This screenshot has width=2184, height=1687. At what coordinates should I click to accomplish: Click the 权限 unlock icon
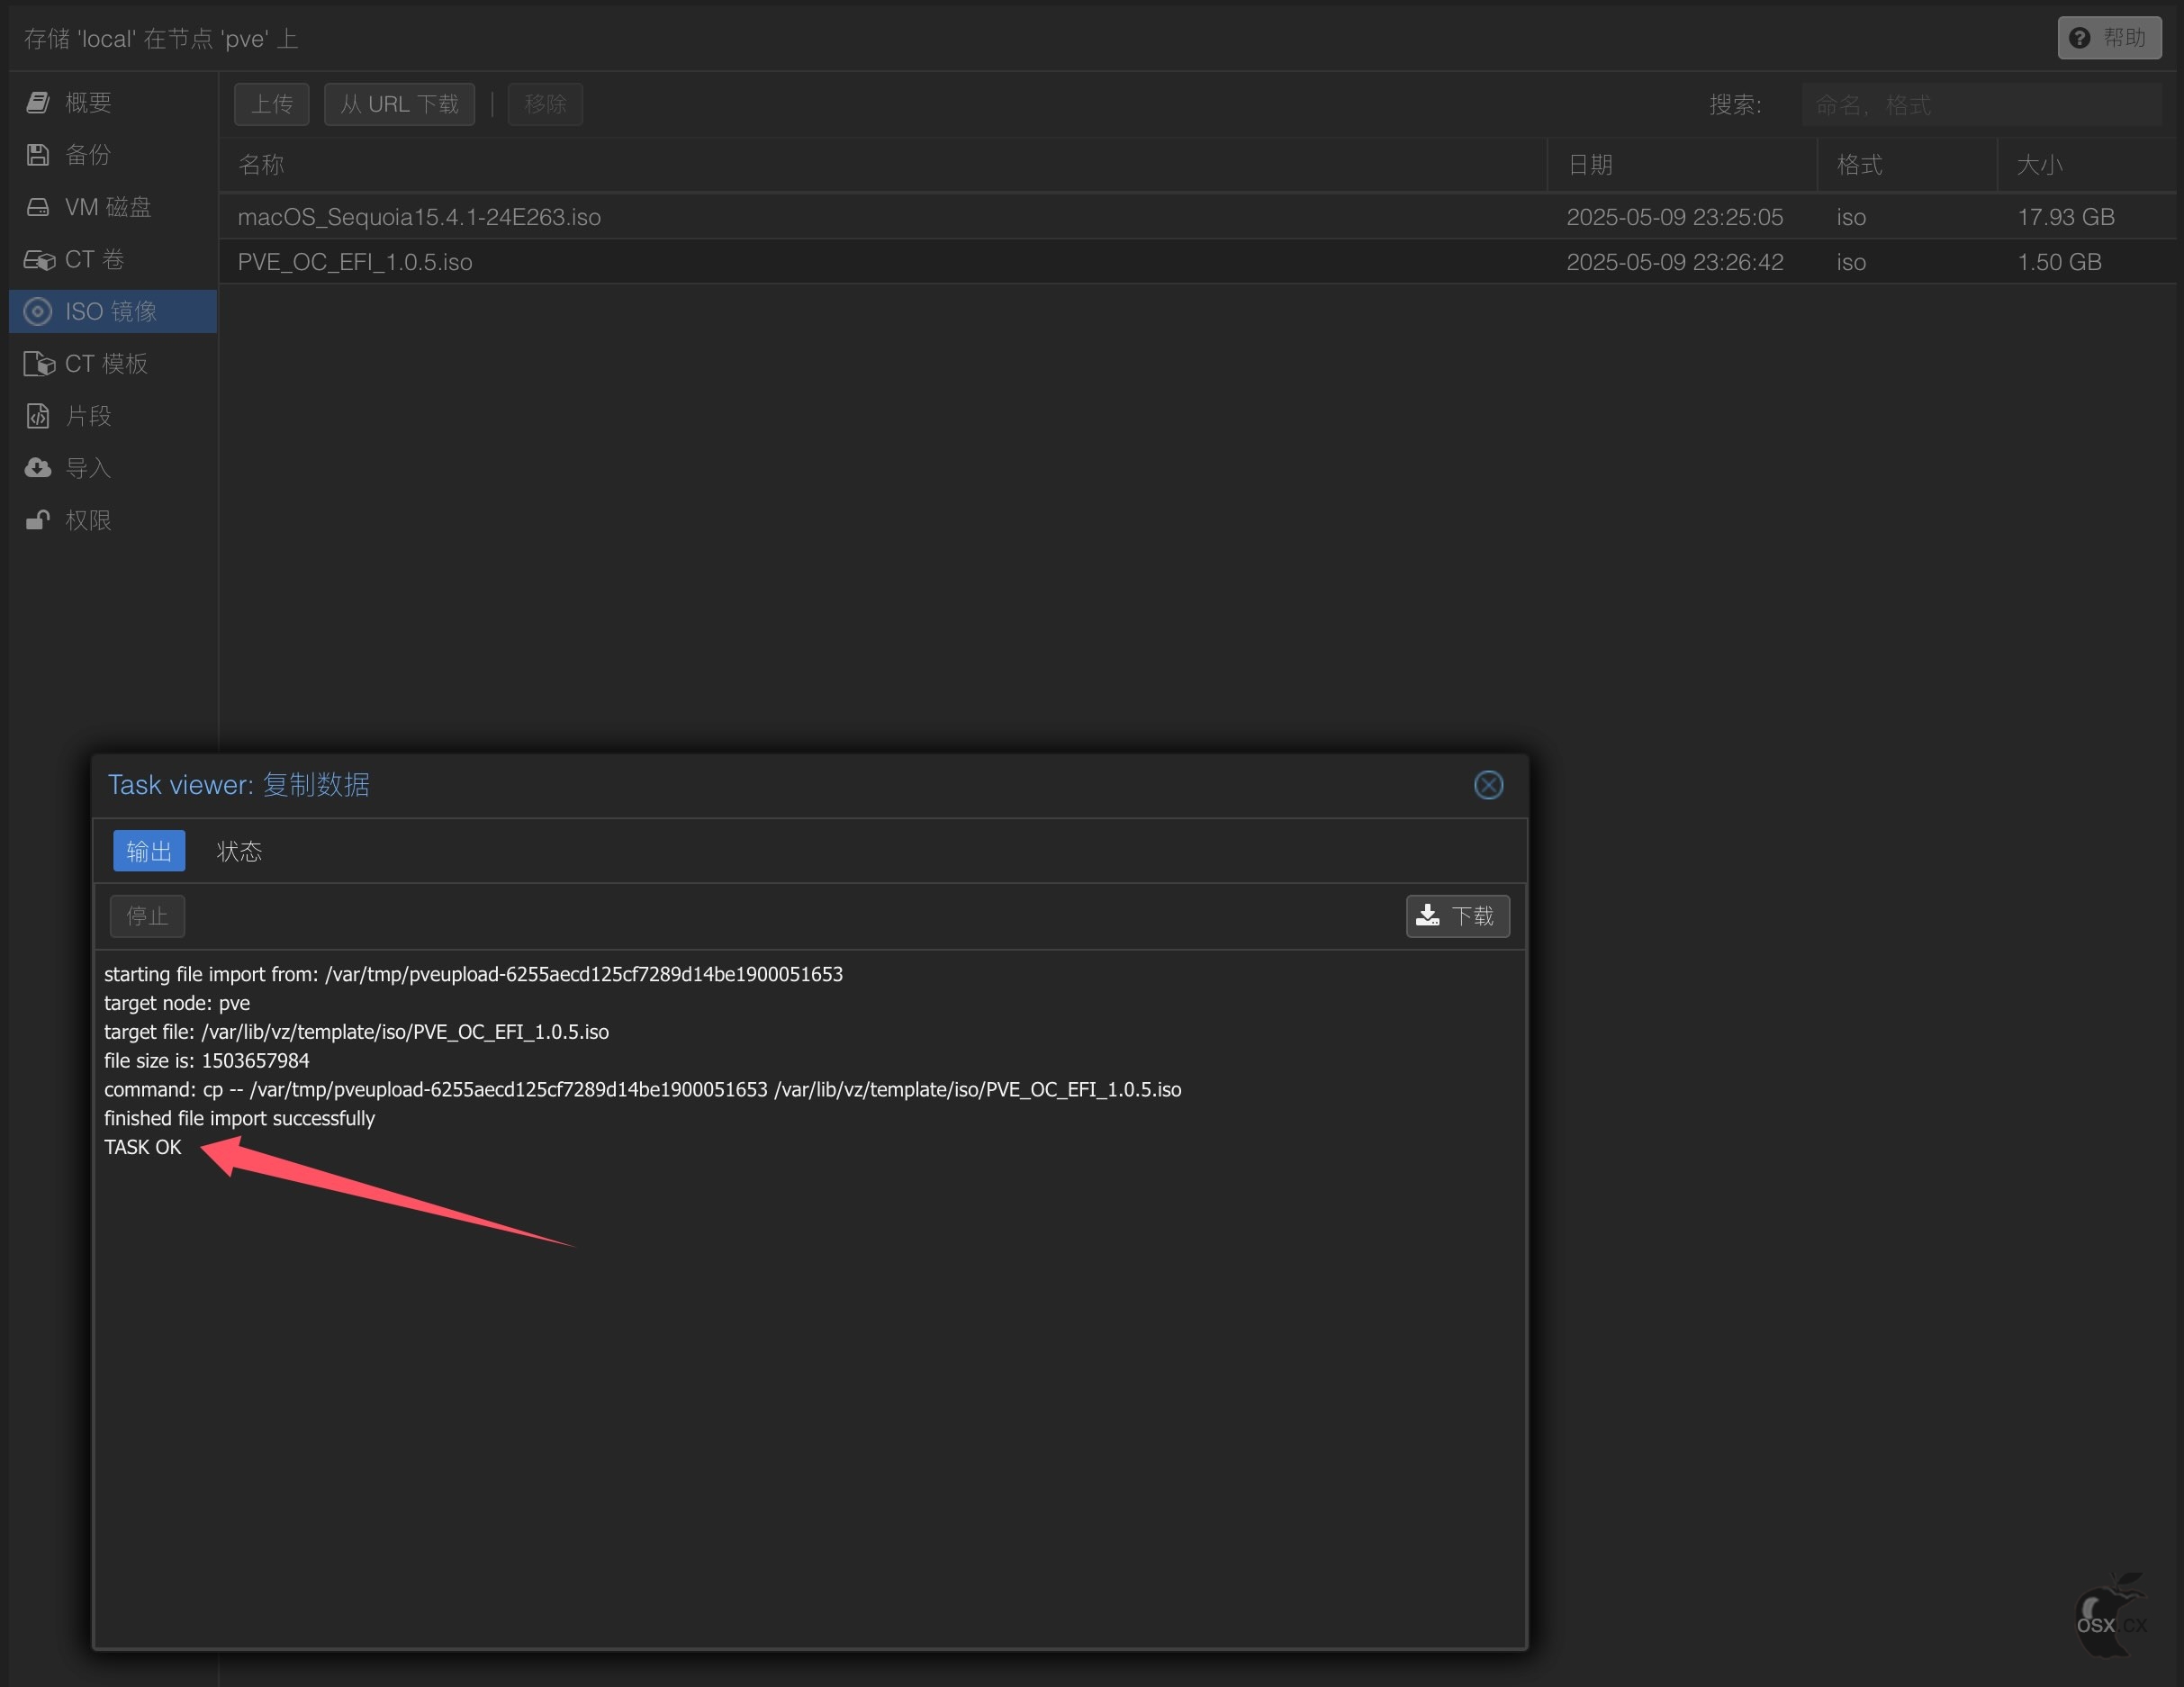click(38, 519)
